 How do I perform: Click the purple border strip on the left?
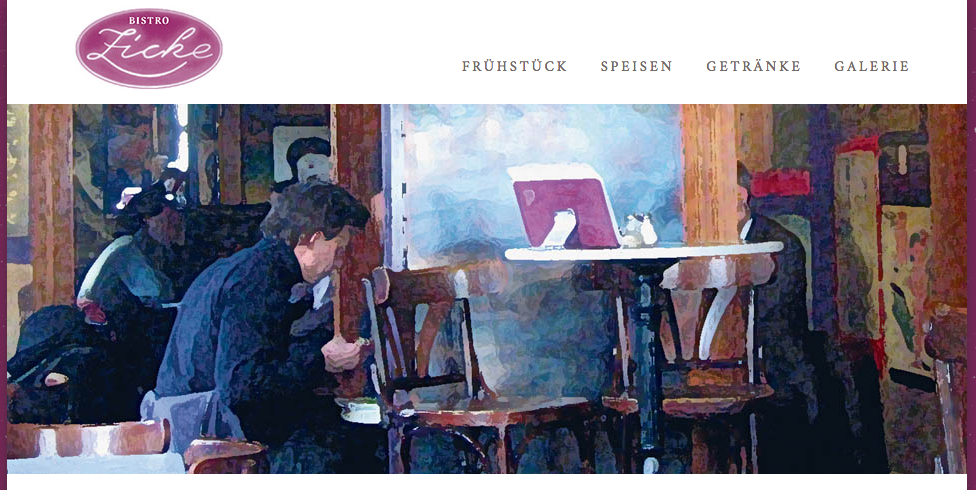pos(3,245)
